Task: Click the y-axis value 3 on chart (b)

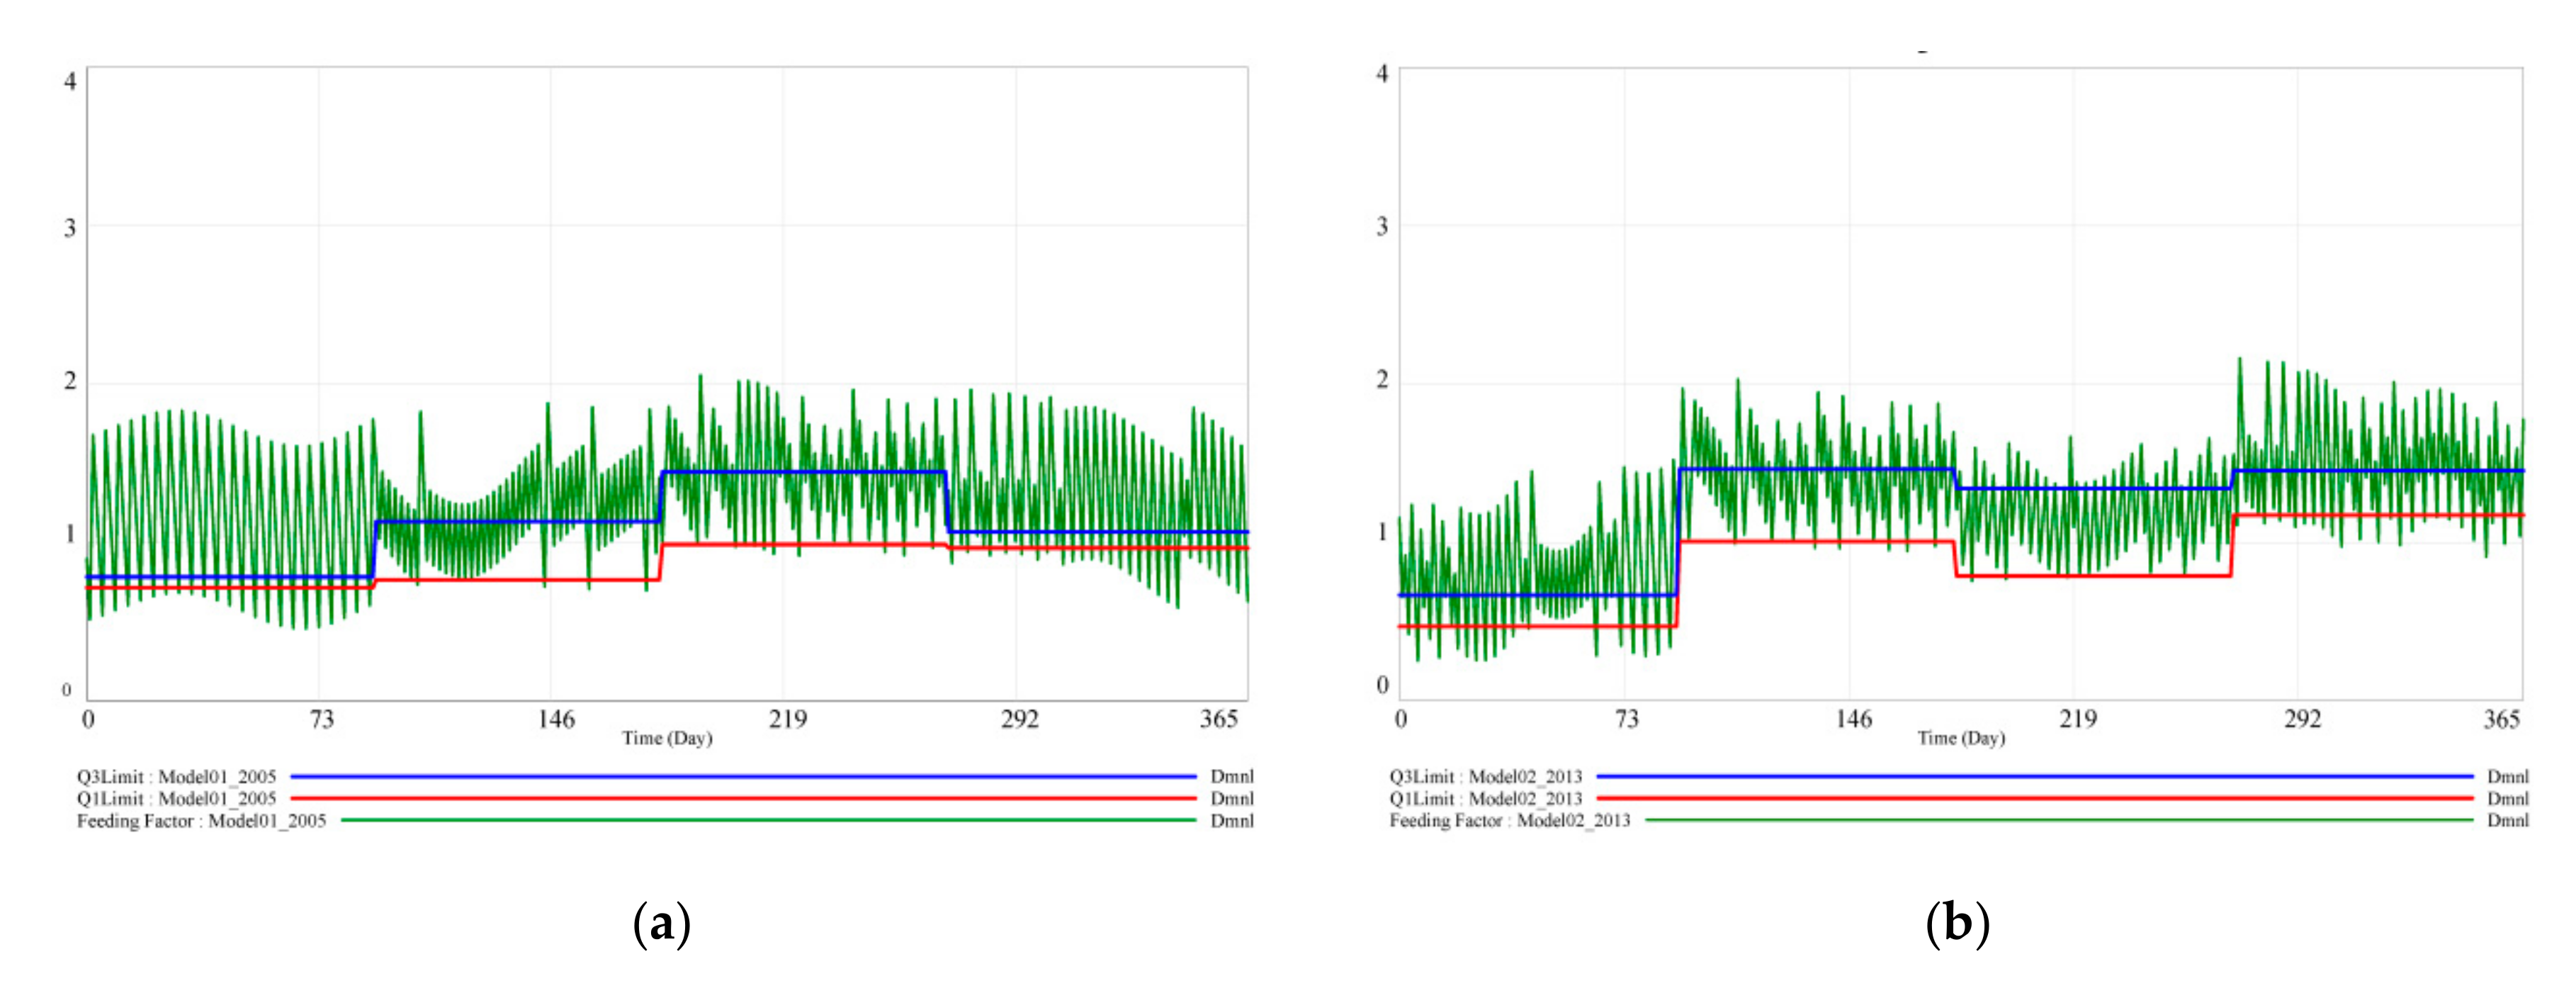Action: point(1382,226)
